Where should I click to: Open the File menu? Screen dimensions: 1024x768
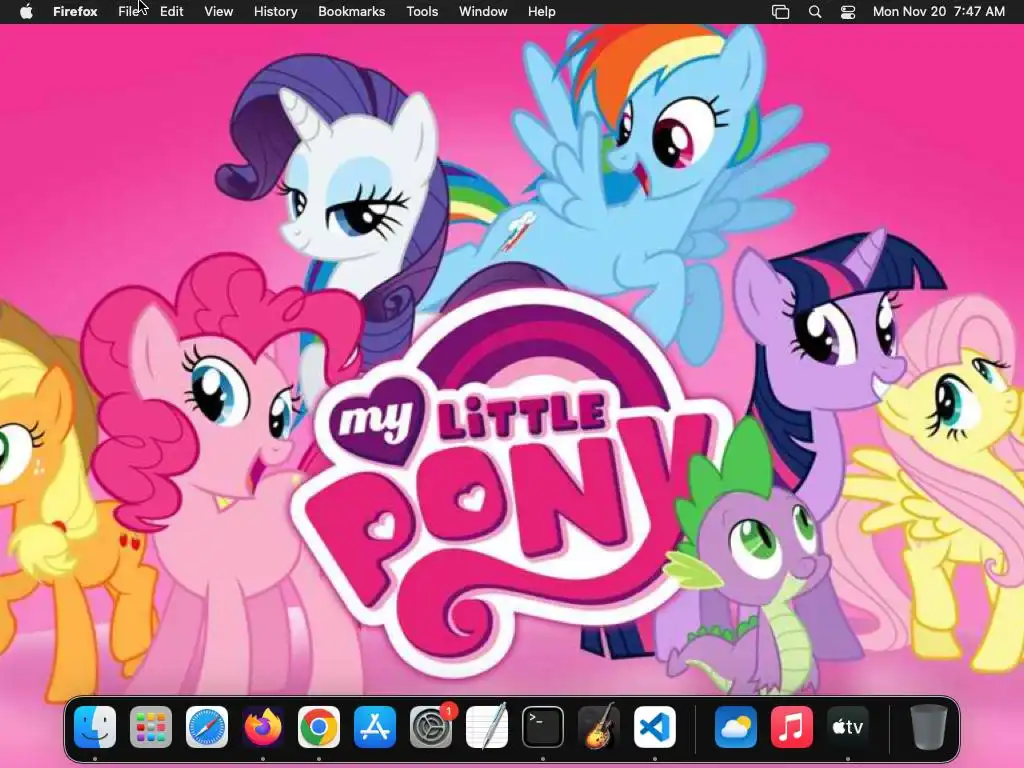coord(129,12)
